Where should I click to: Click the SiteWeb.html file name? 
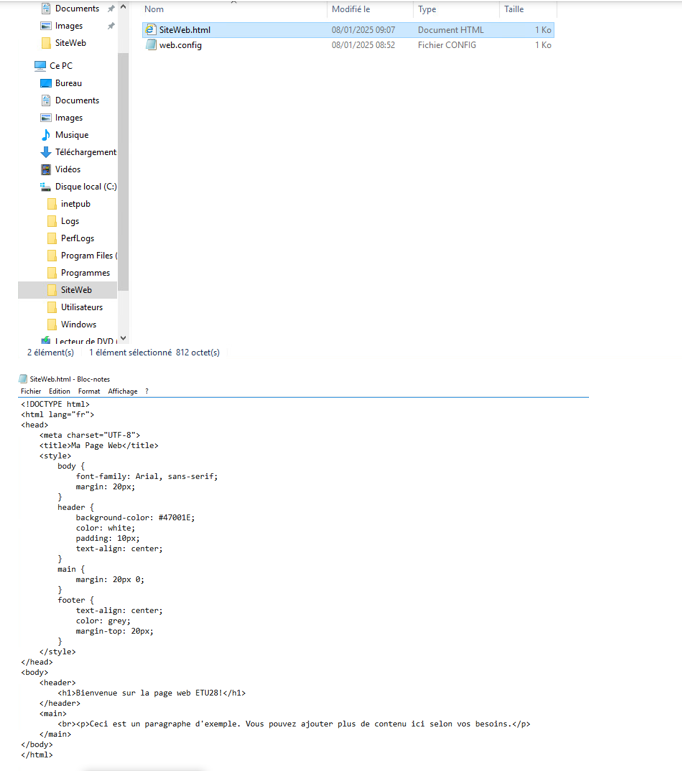tap(185, 30)
